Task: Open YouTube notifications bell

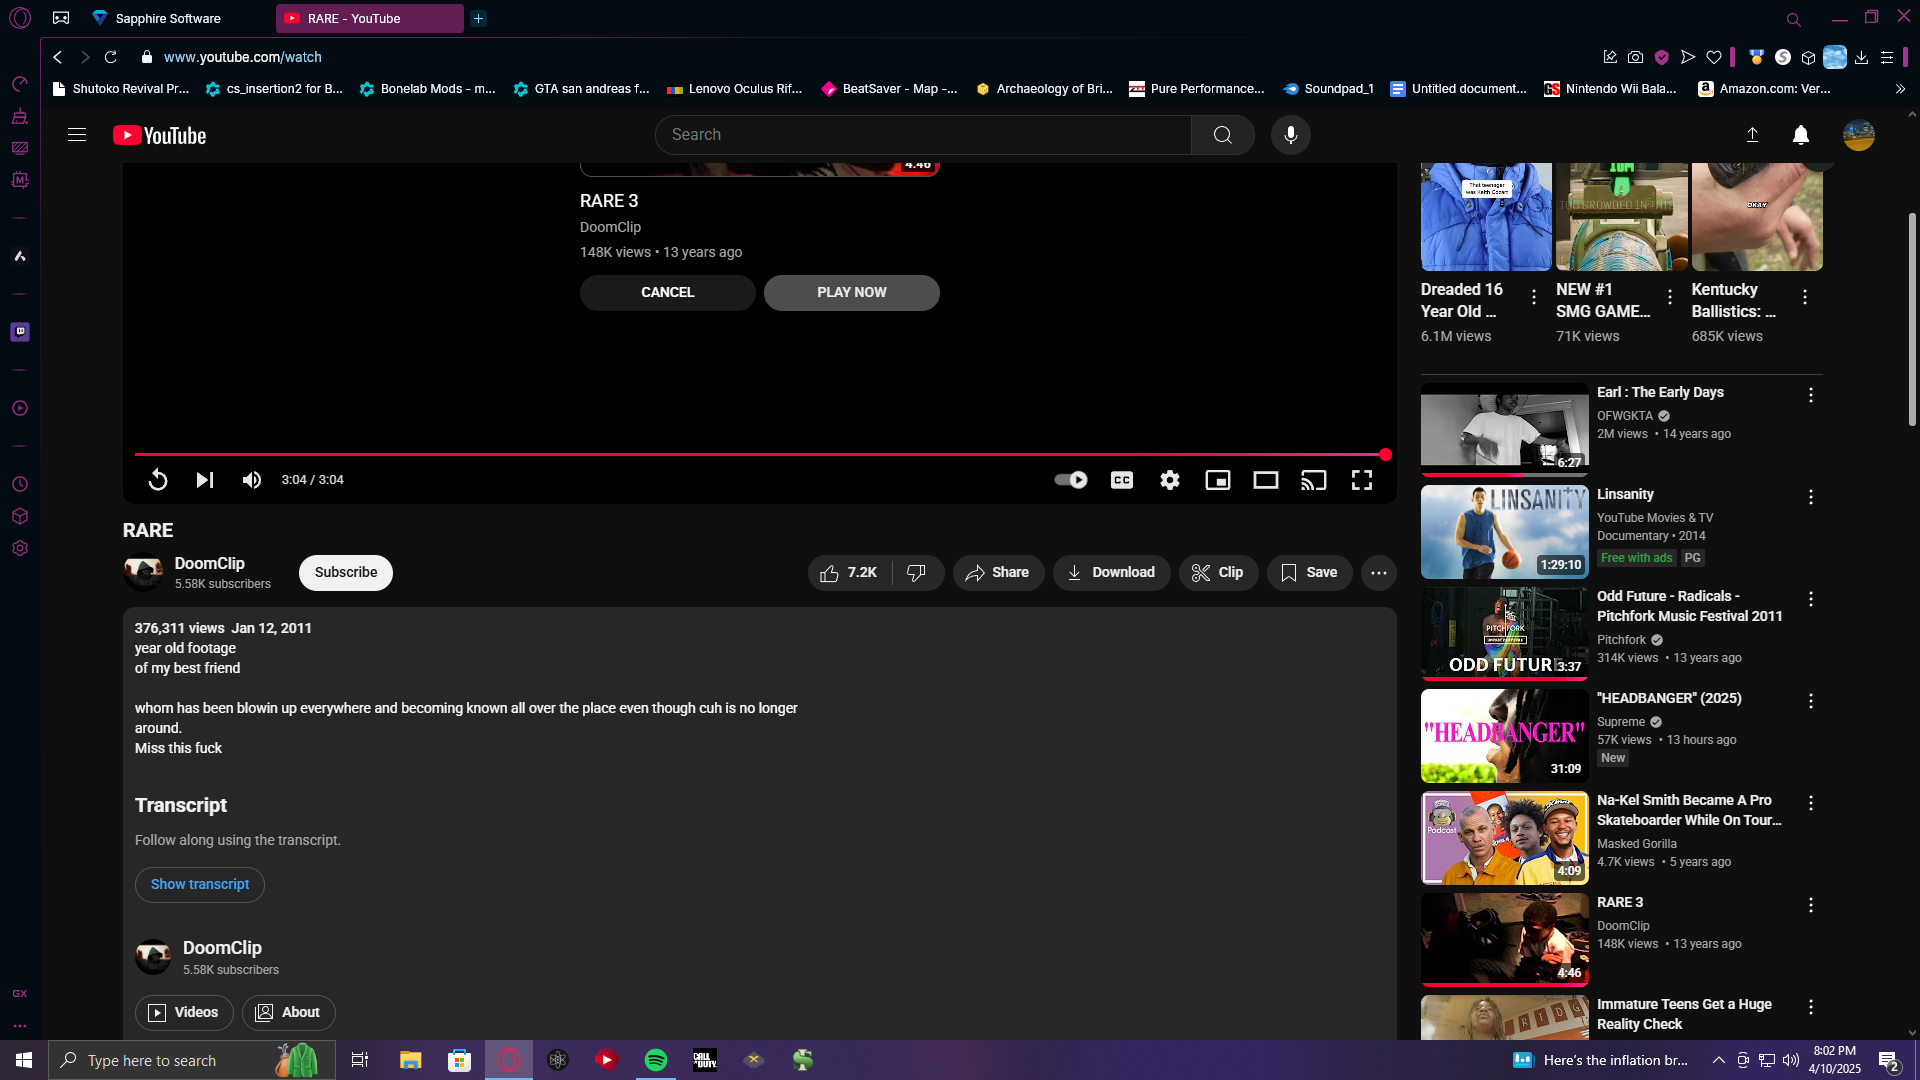Action: point(1800,135)
